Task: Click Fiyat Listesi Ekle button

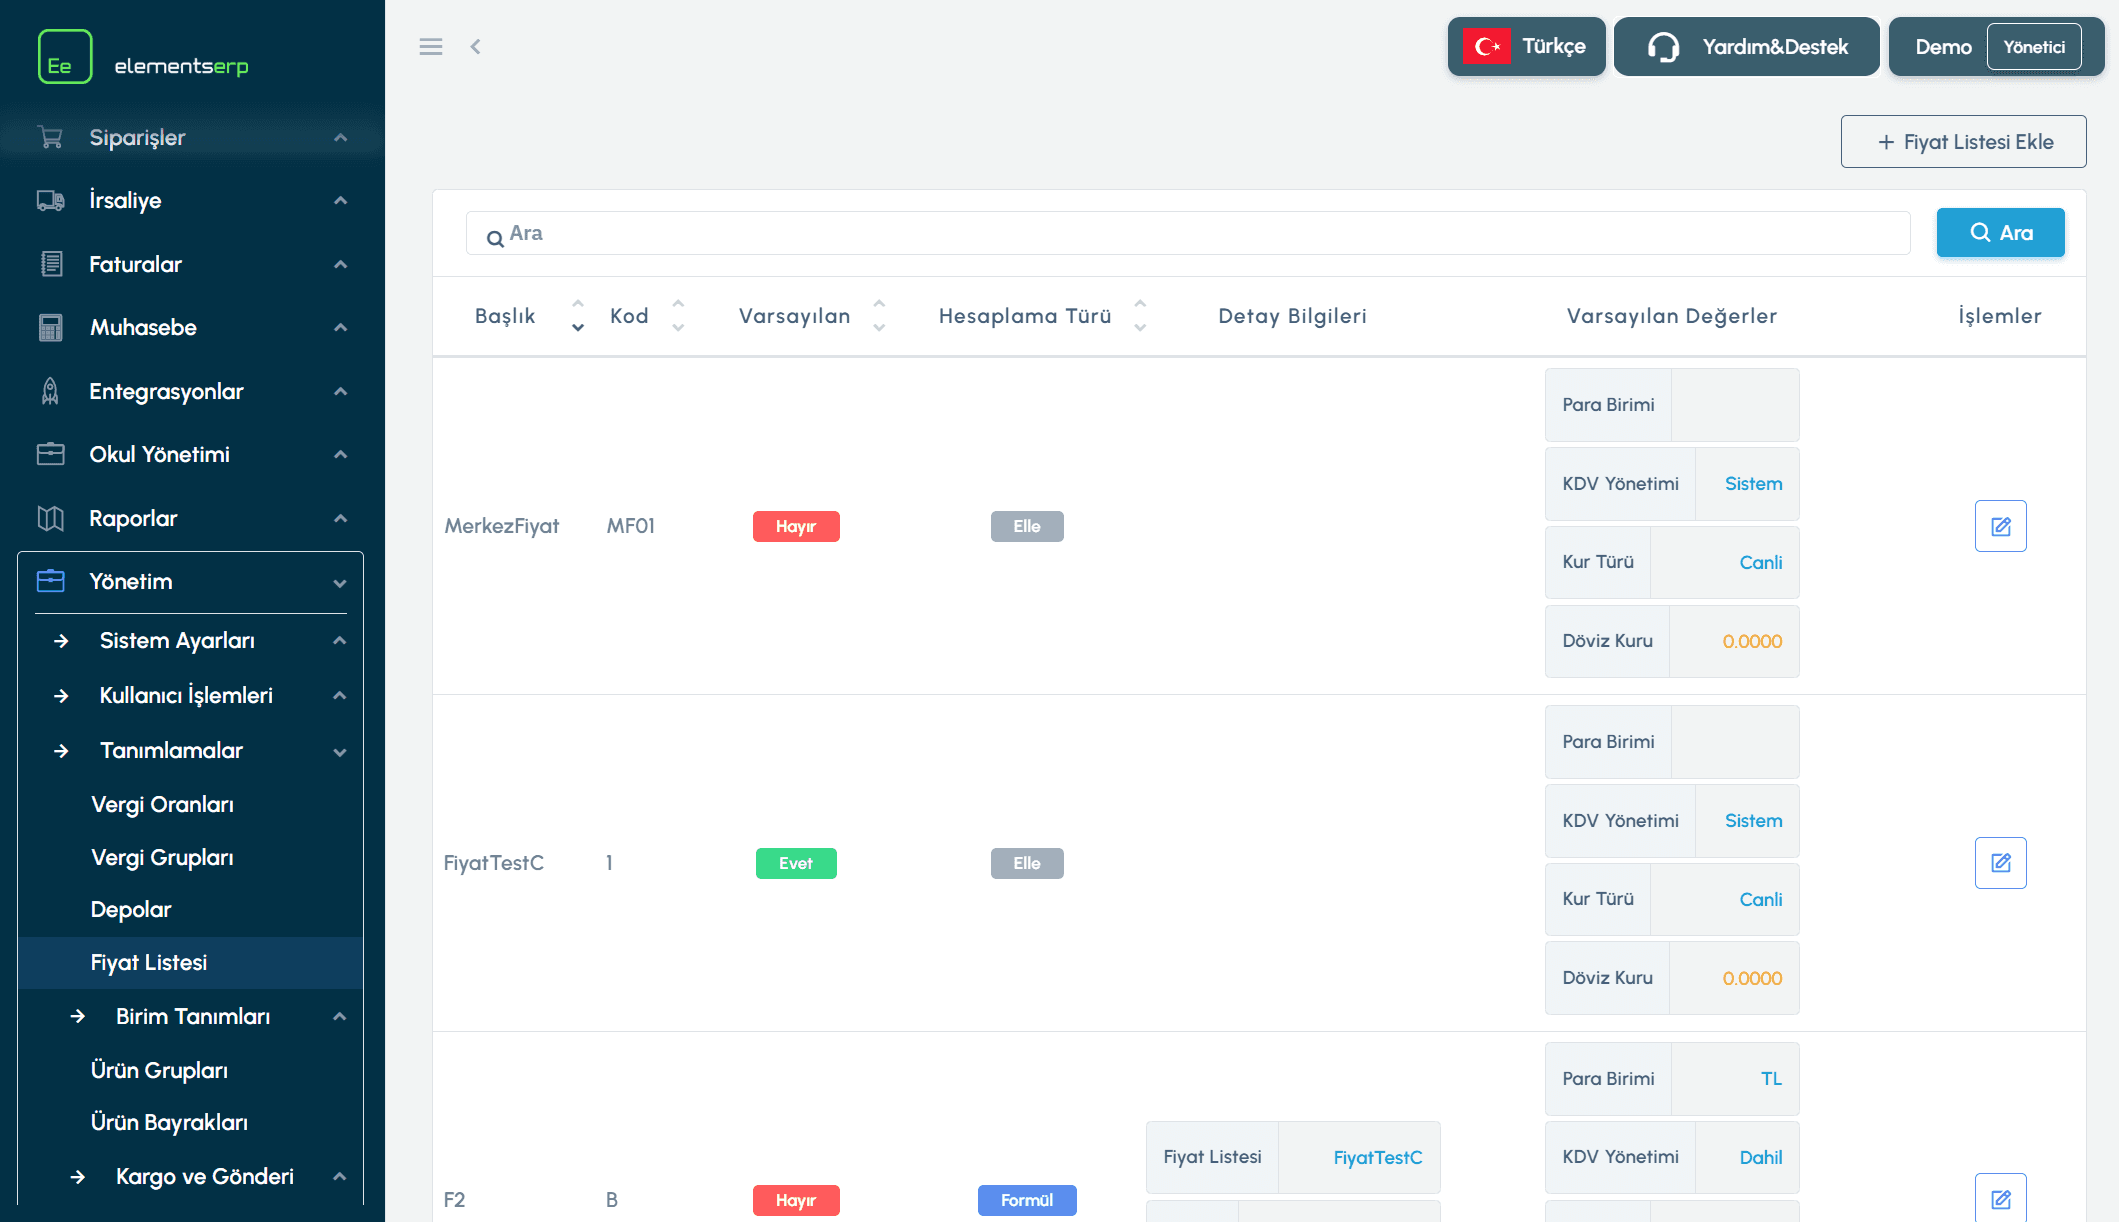Action: (1963, 142)
